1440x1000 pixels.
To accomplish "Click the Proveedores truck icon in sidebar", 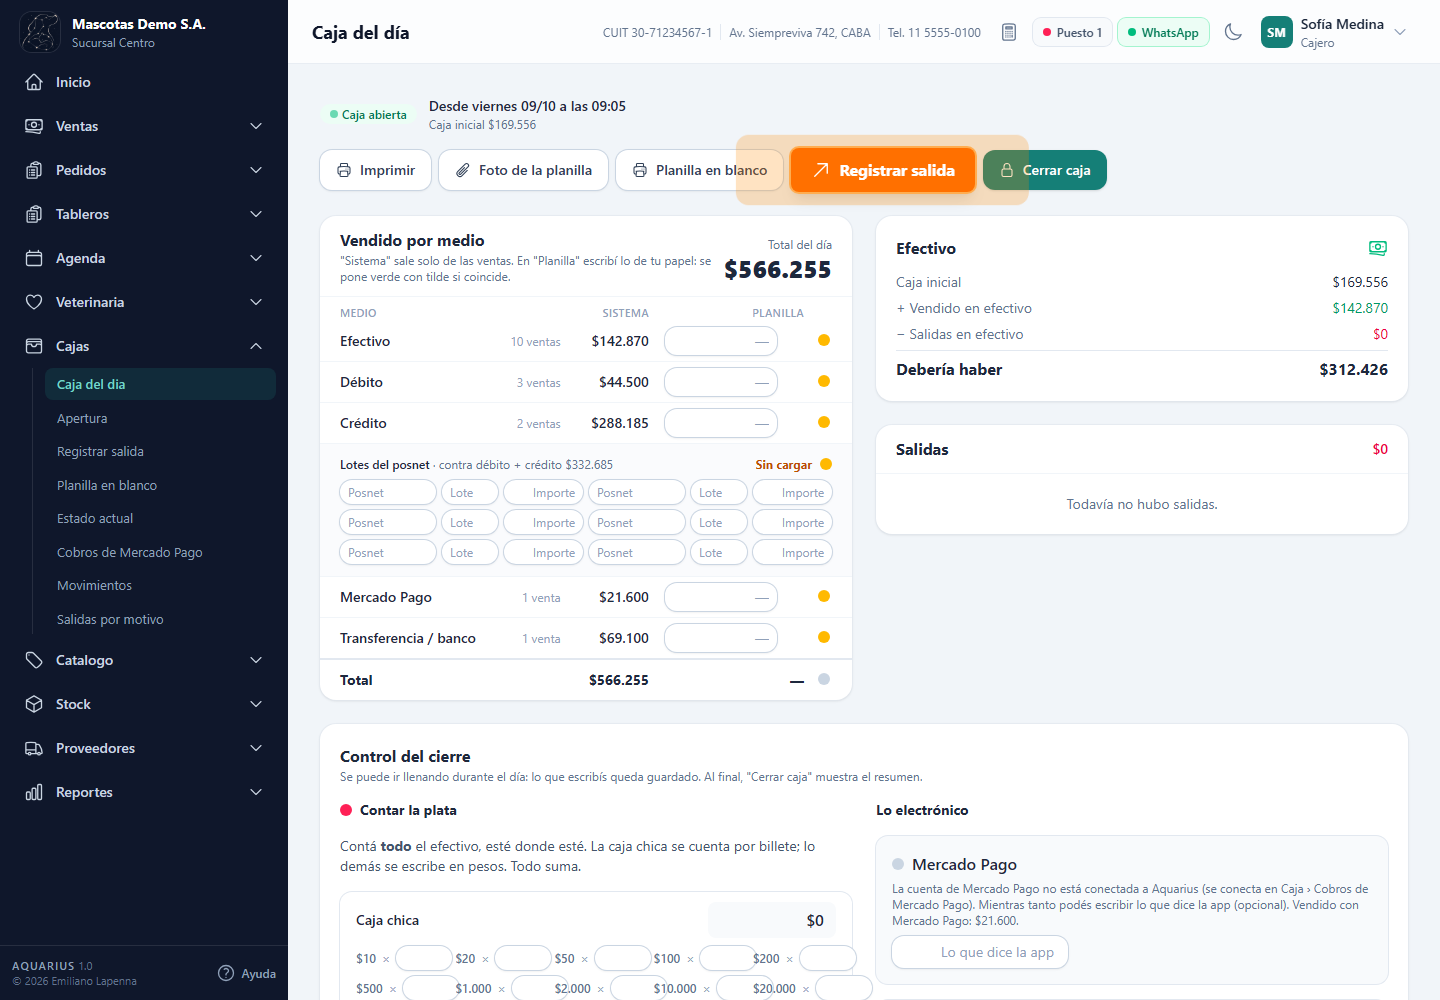I will tap(34, 748).
